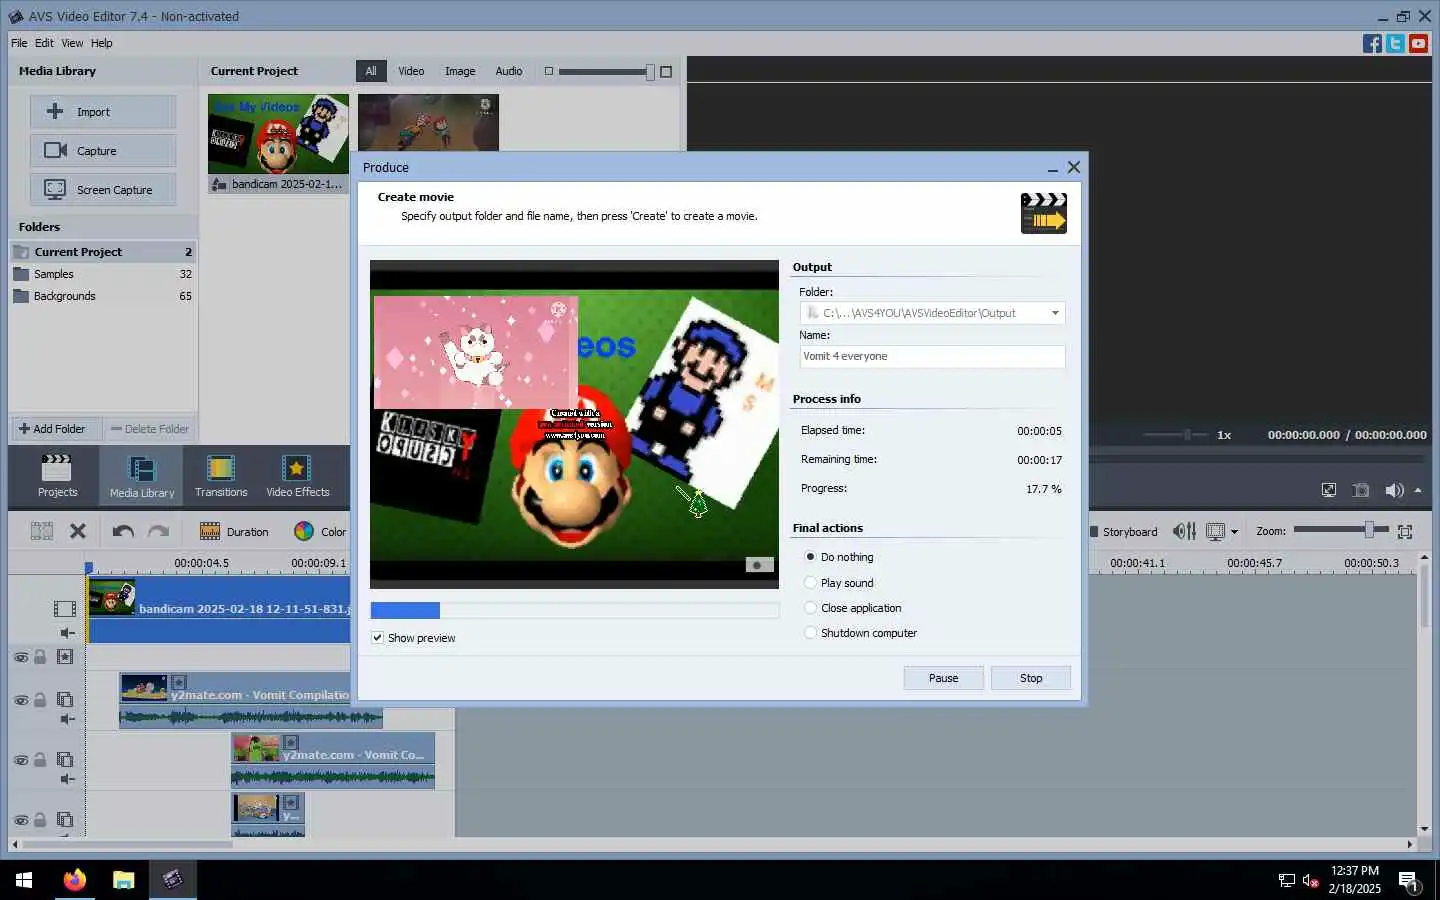Open the Color correction tool

tap(320, 532)
